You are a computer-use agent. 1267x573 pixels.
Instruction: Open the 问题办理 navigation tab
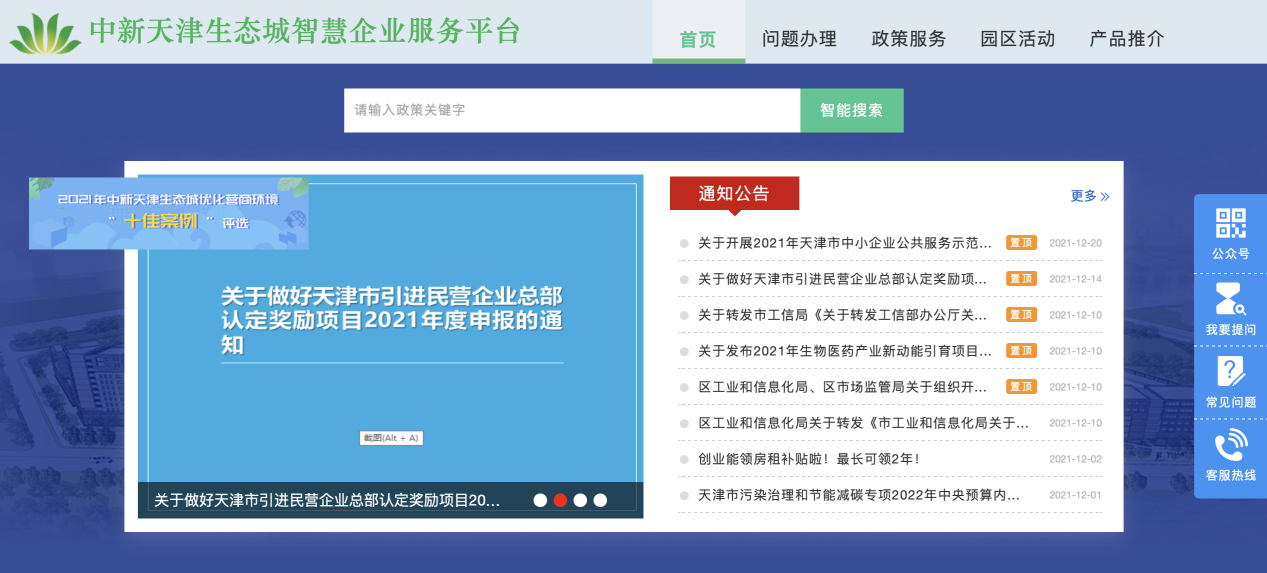[799, 39]
